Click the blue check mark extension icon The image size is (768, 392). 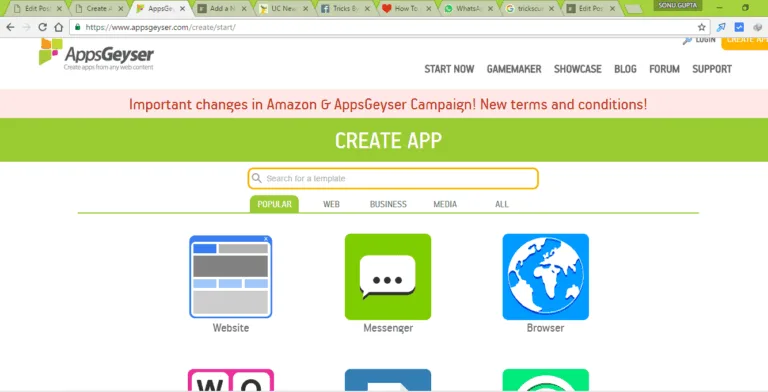pos(739,27)
